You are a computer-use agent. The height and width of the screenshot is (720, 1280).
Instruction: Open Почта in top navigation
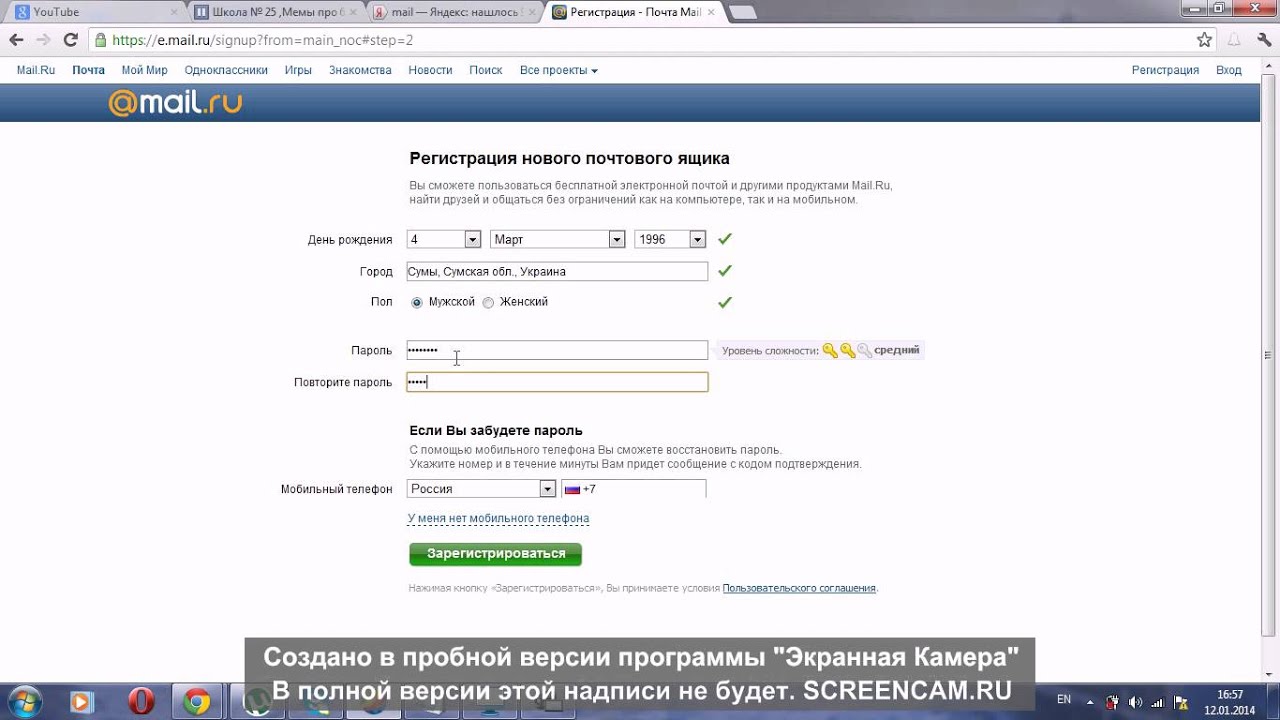88,70
